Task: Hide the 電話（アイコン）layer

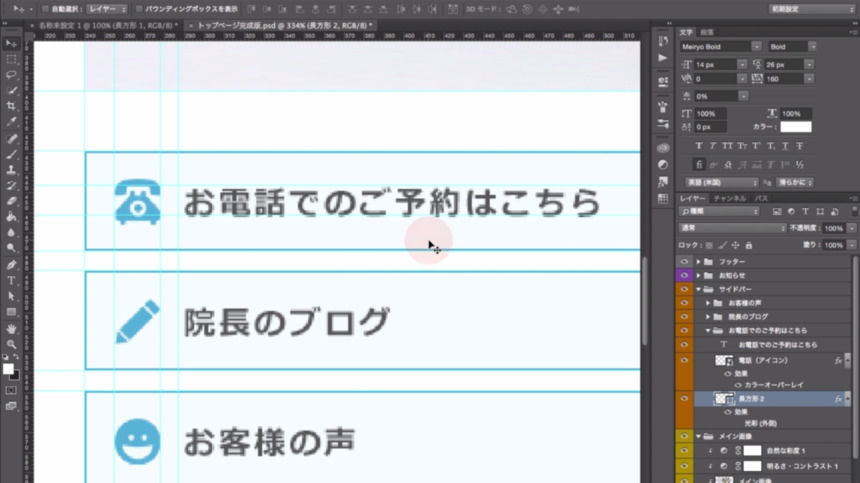Action: 684,360
